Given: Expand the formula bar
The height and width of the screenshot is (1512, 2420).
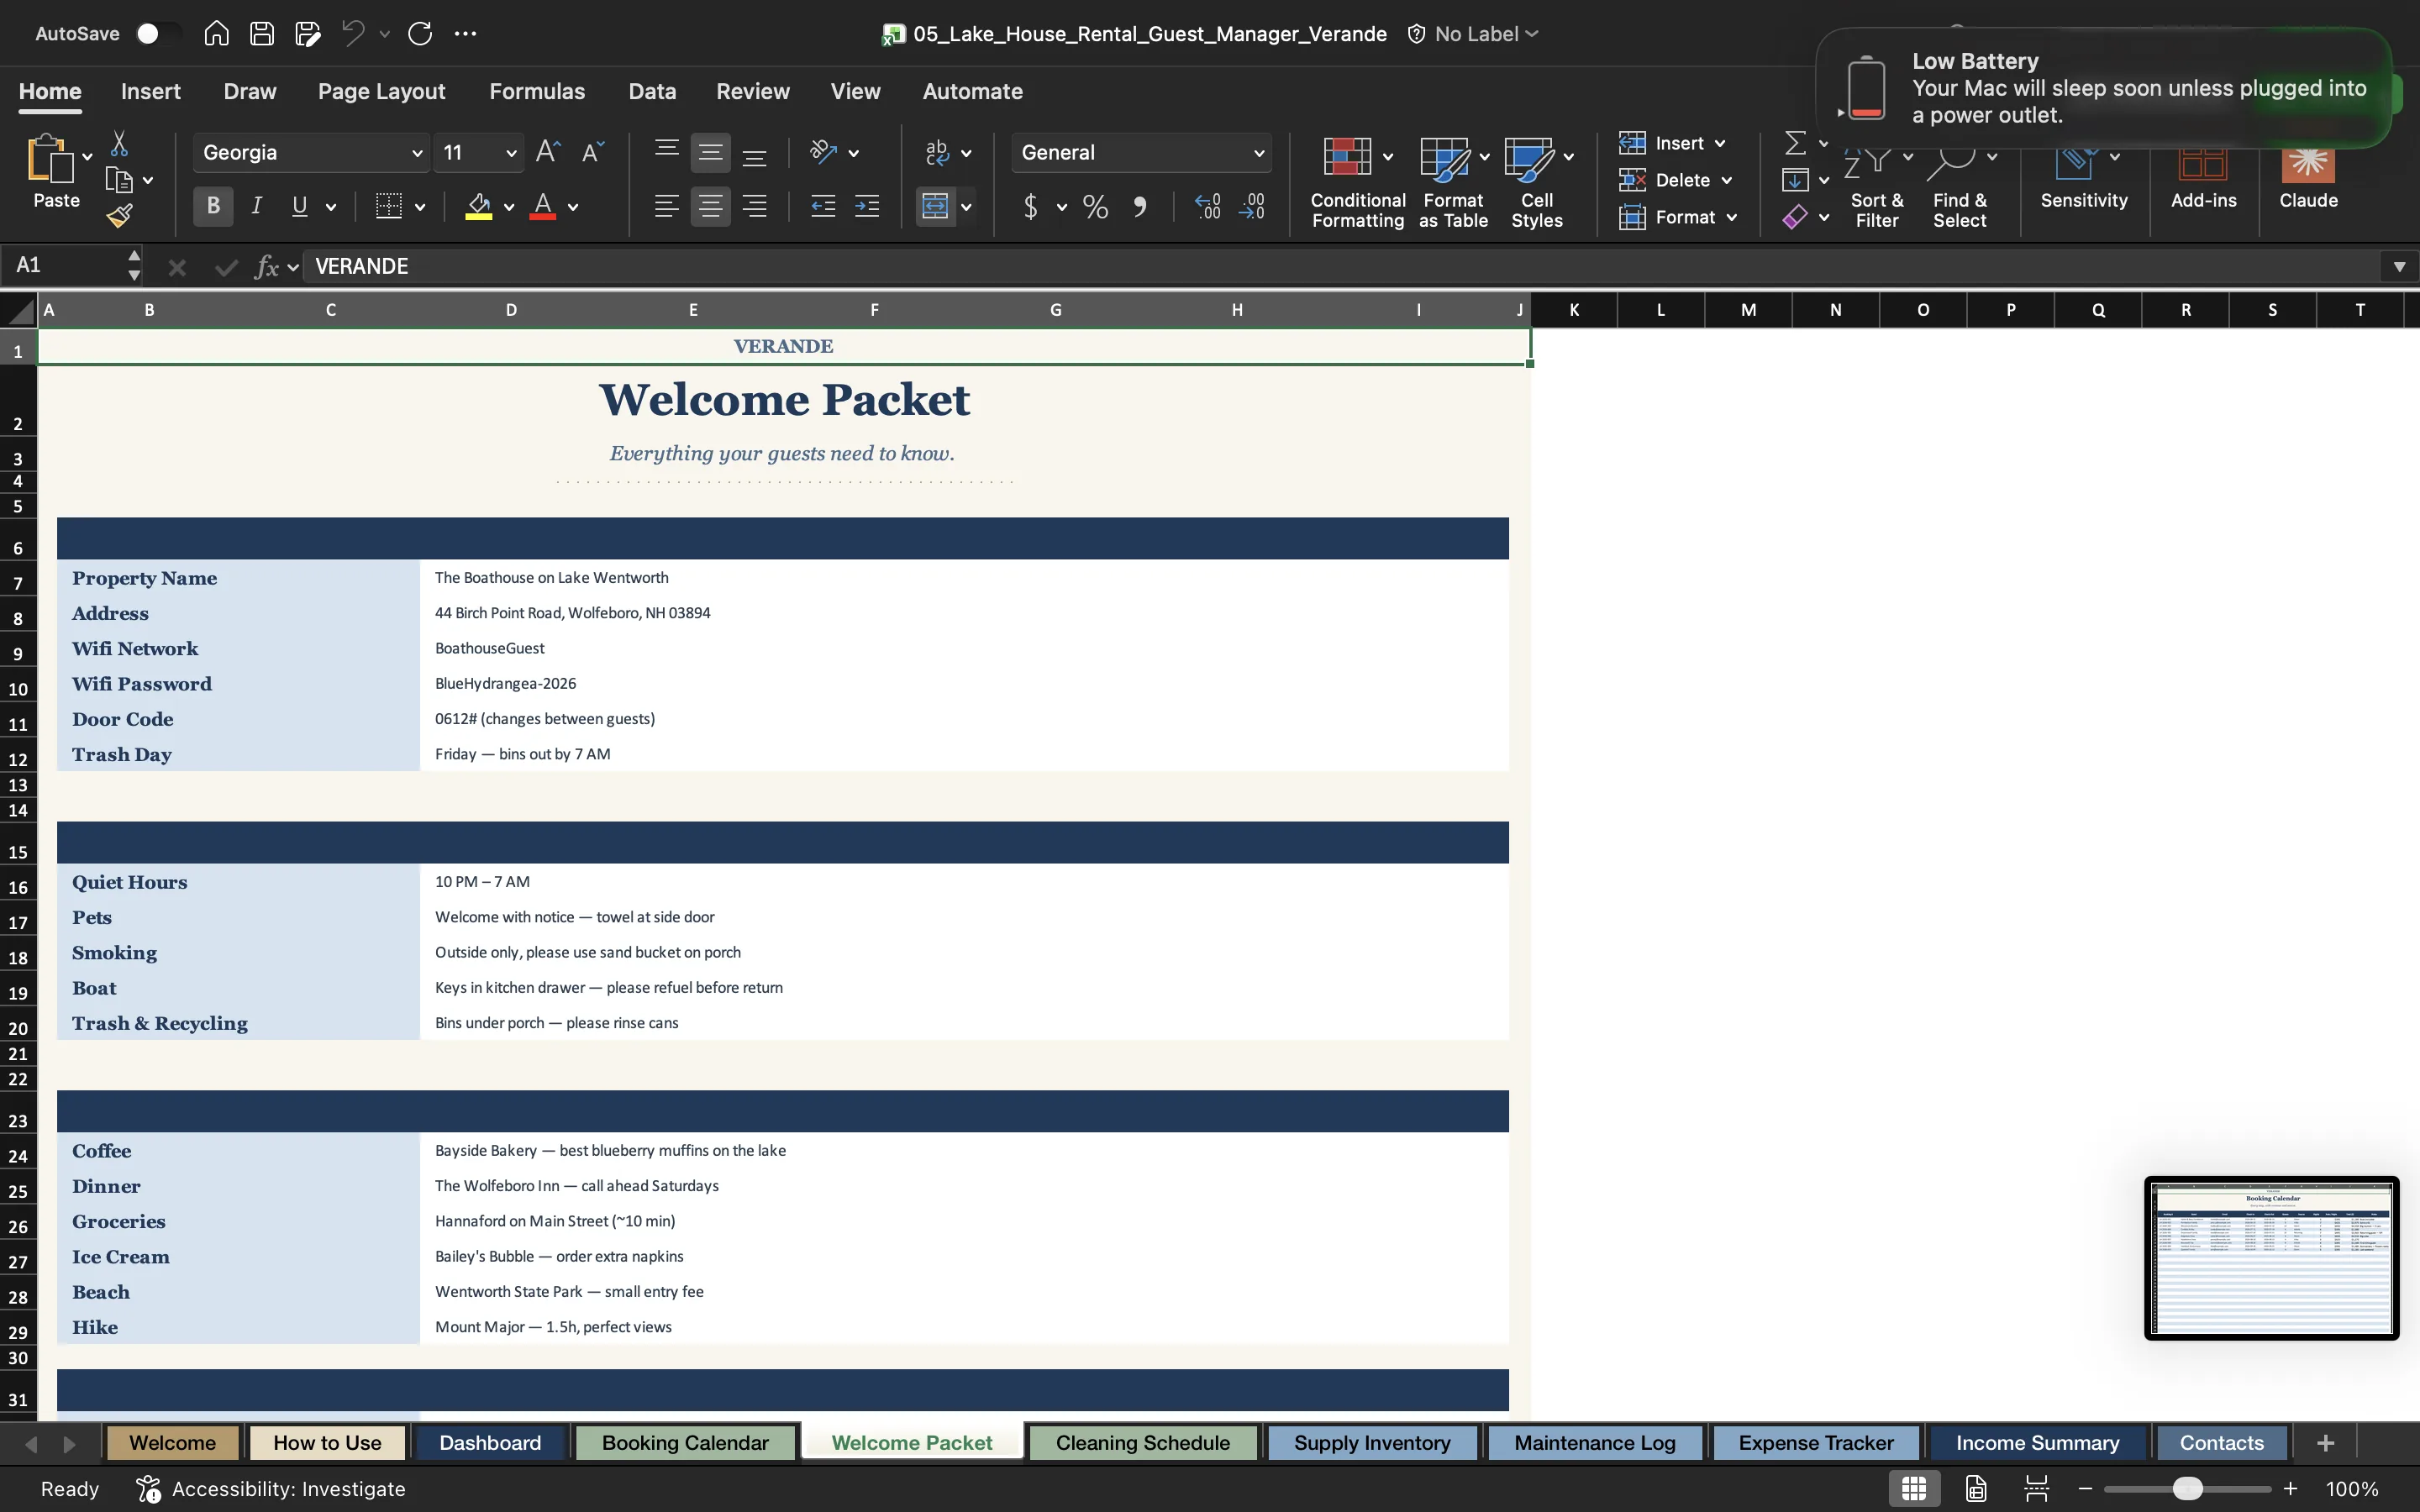Looking at the screenshot, I should [x=2399, y=266].
